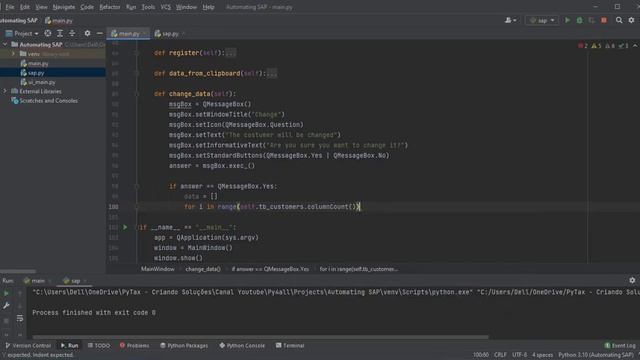The width and height of the screenshot is (640, 360).
Task: Open the user account icon menu
Action: tap(510, 20)
